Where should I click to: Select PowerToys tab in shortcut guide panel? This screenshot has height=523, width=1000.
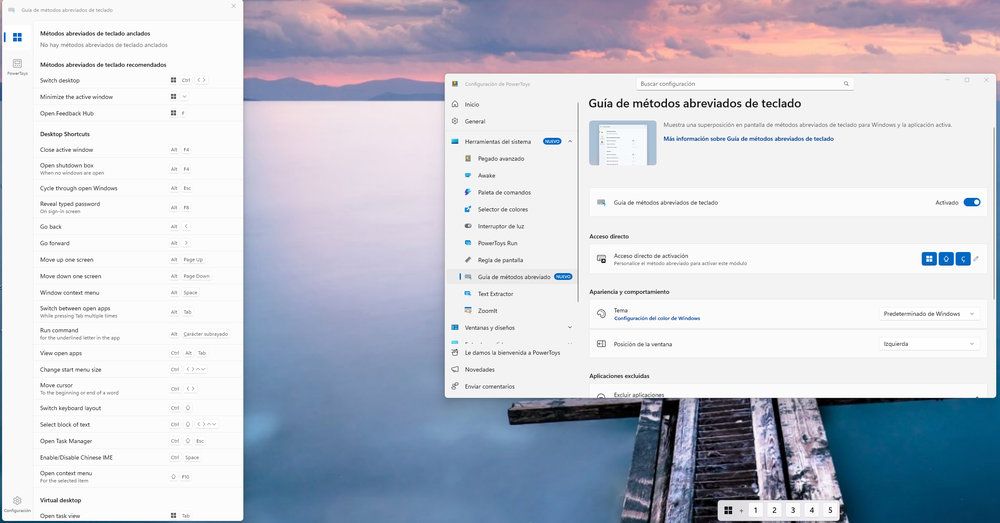point(17,66)
